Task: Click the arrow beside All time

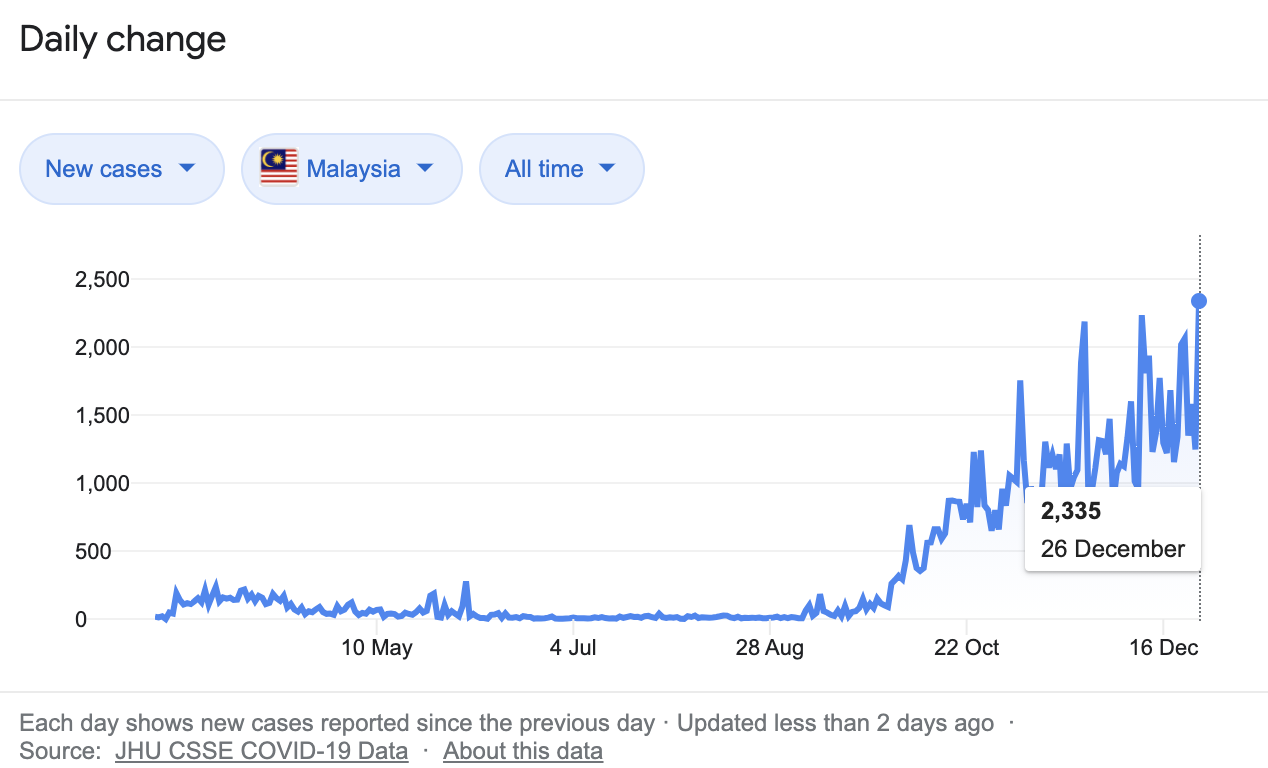Action: point(607,168)
